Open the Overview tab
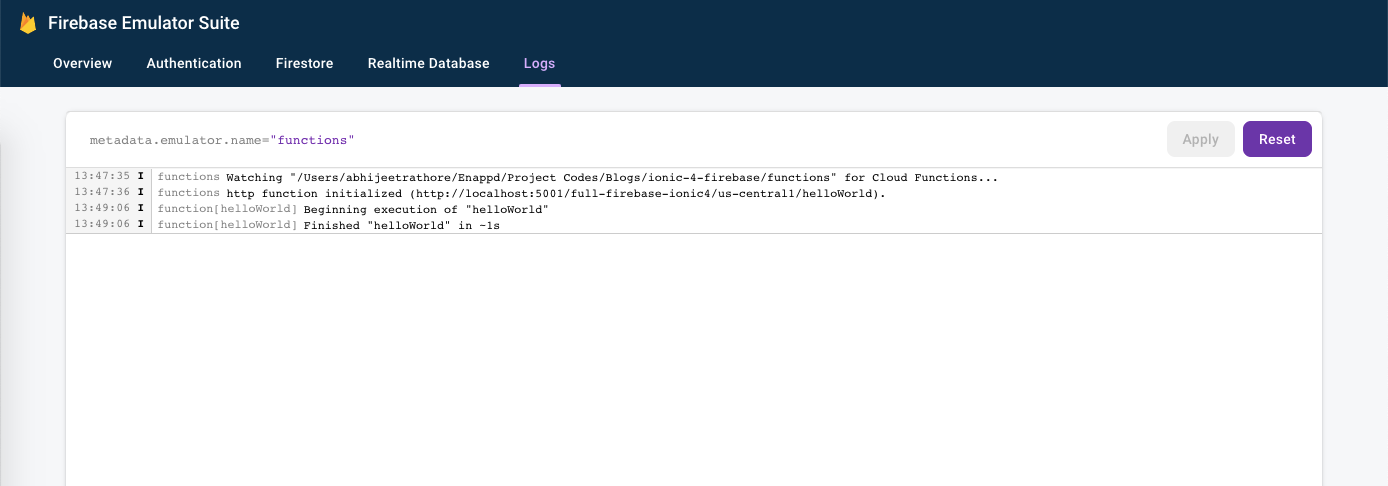The height and width of the screenshot is (486, 1388). point(83,63)
